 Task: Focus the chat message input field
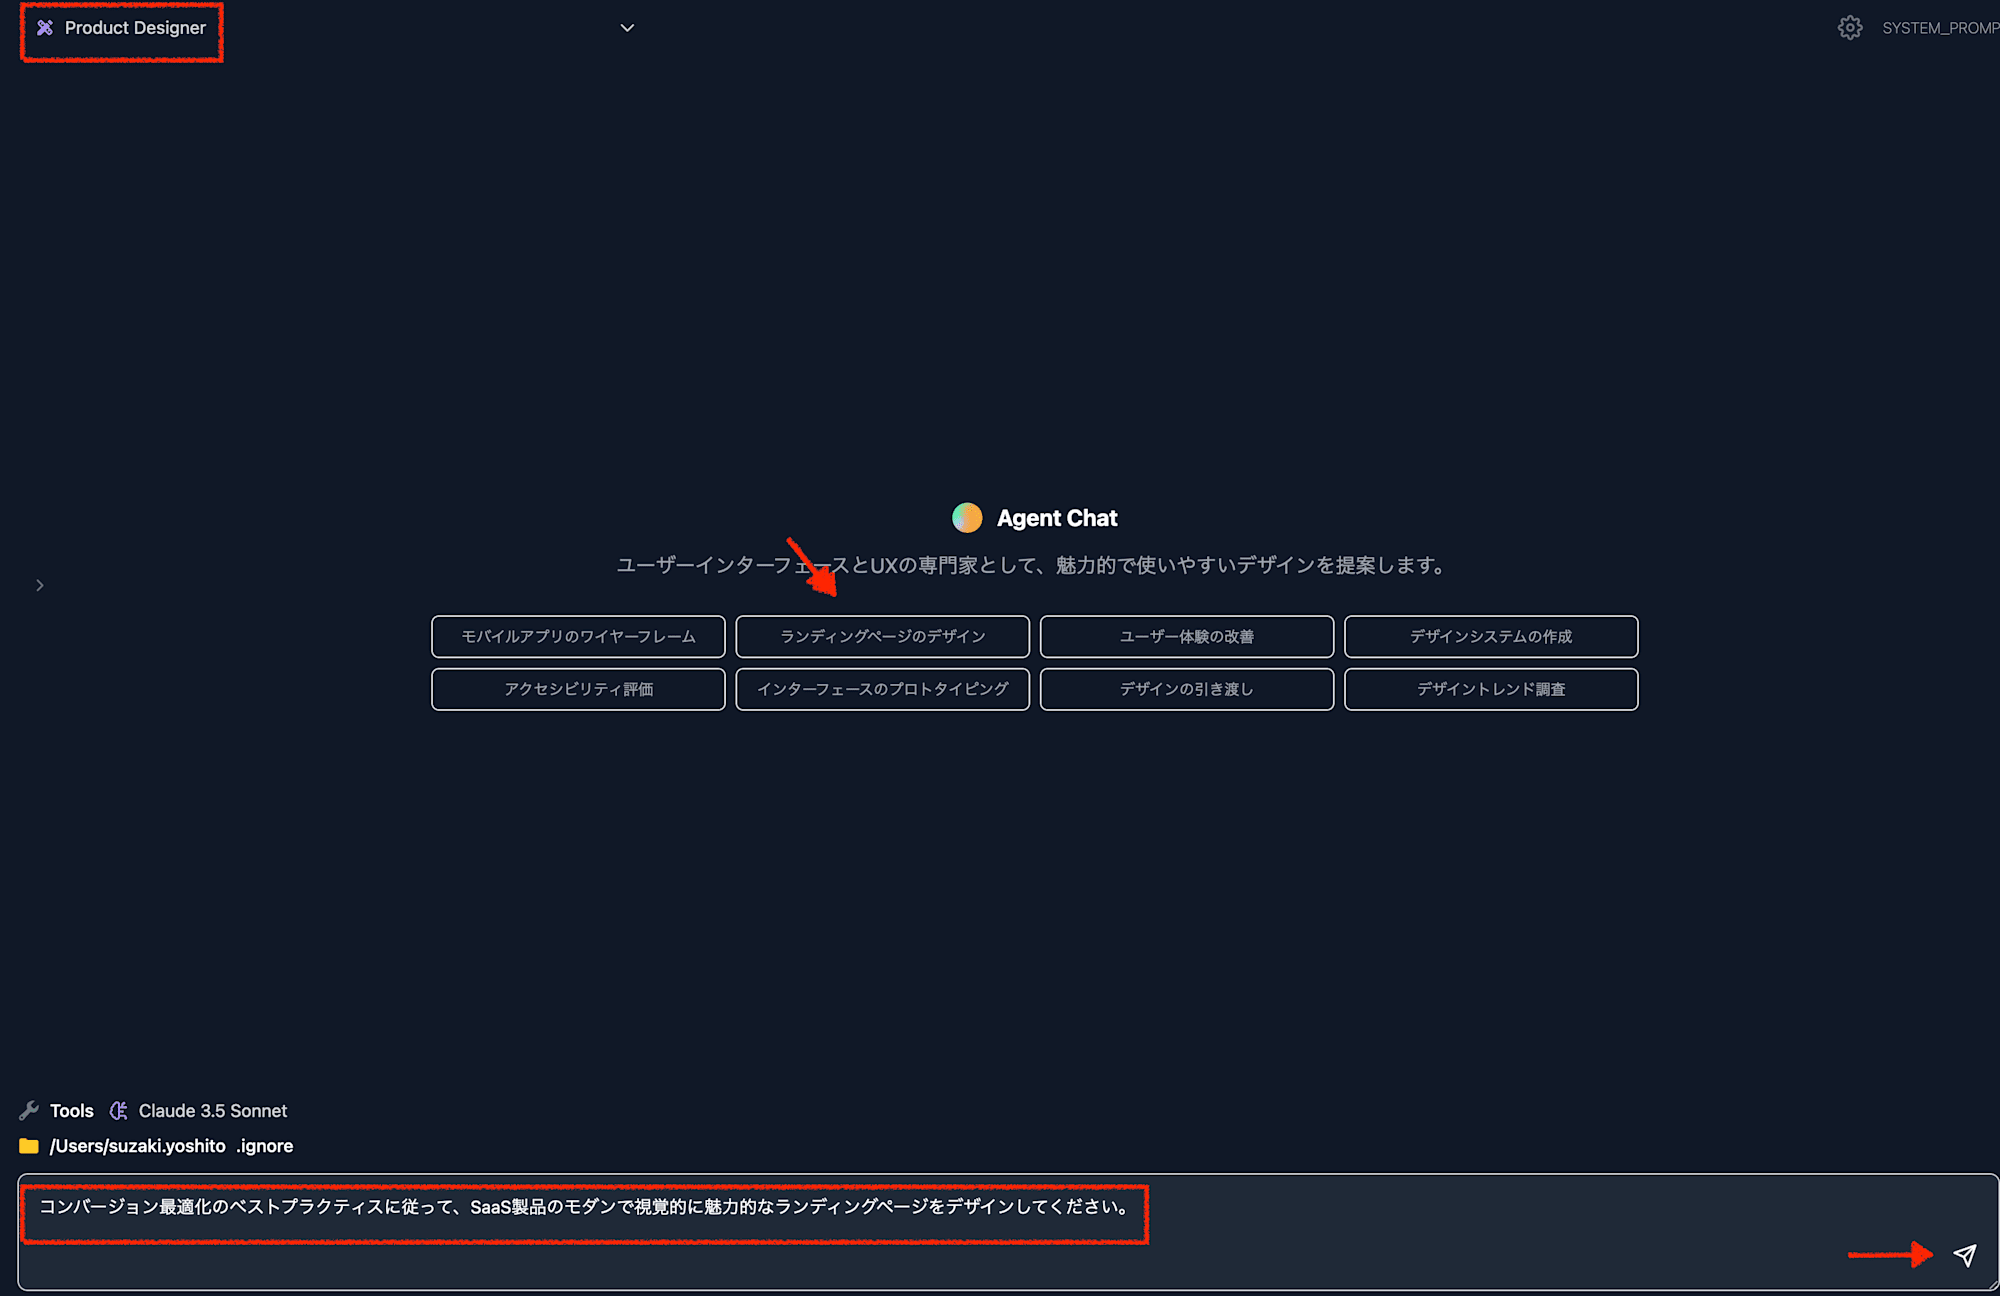(x=1007, y=1232)
